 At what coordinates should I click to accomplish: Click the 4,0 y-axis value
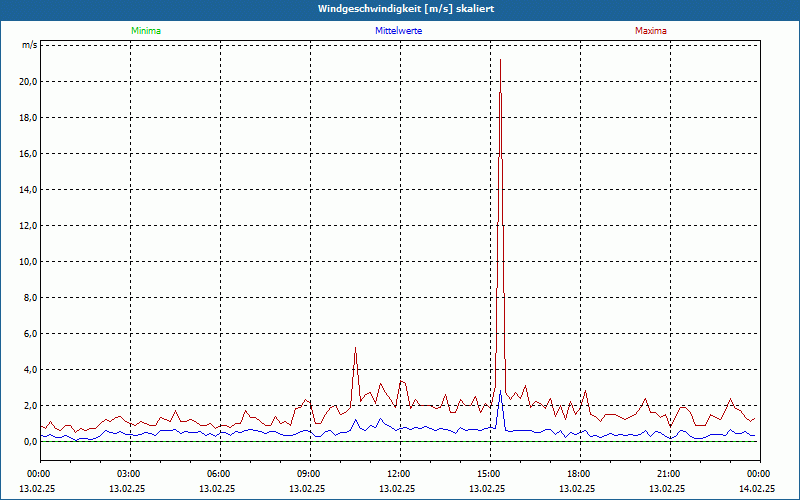pyautogui.click(x=31, y=369)
